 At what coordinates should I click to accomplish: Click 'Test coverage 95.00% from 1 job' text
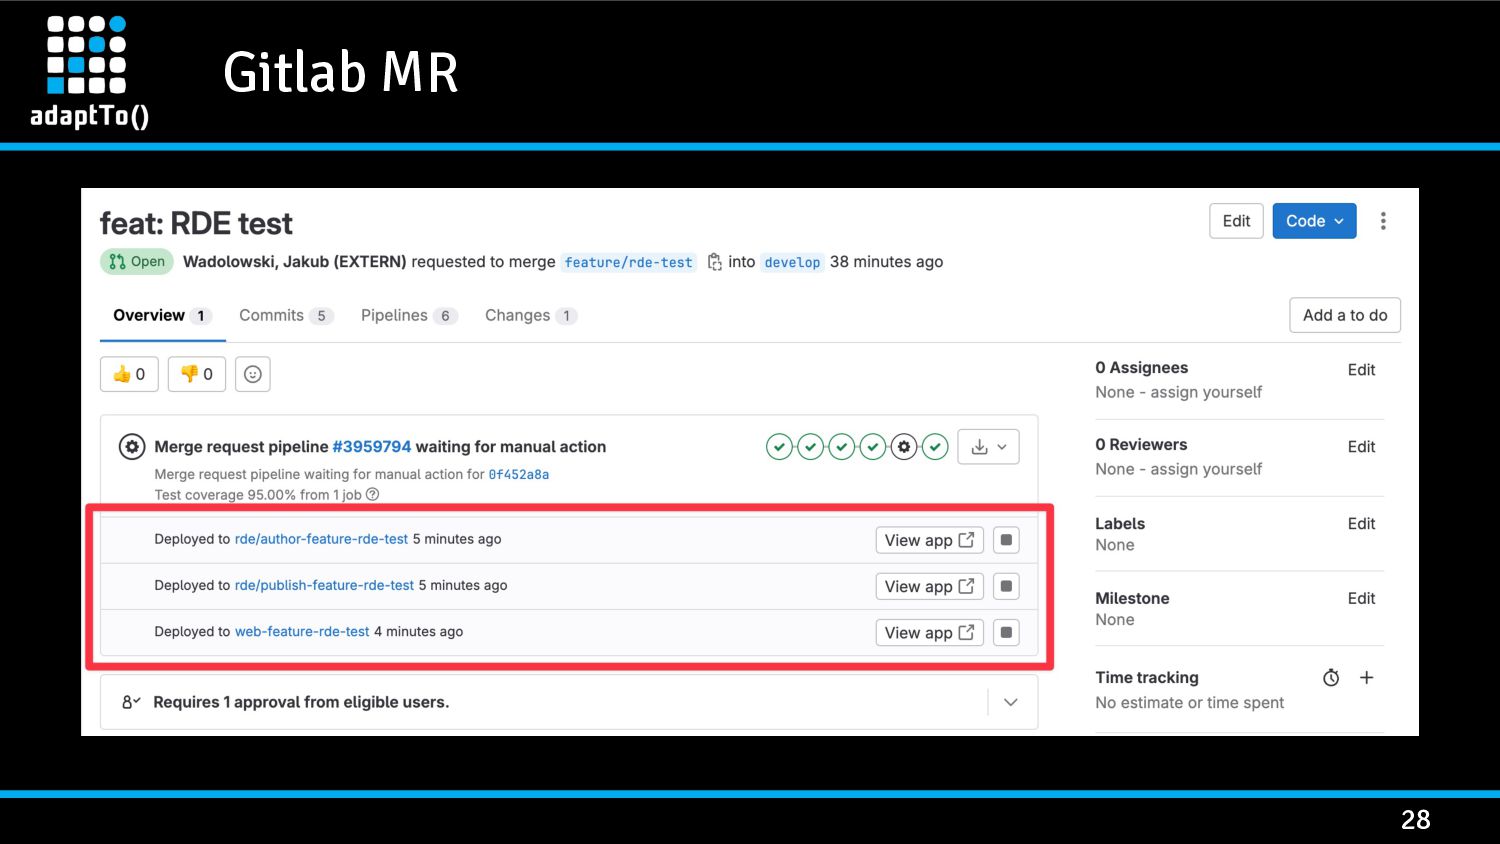(x=258, y=495)
